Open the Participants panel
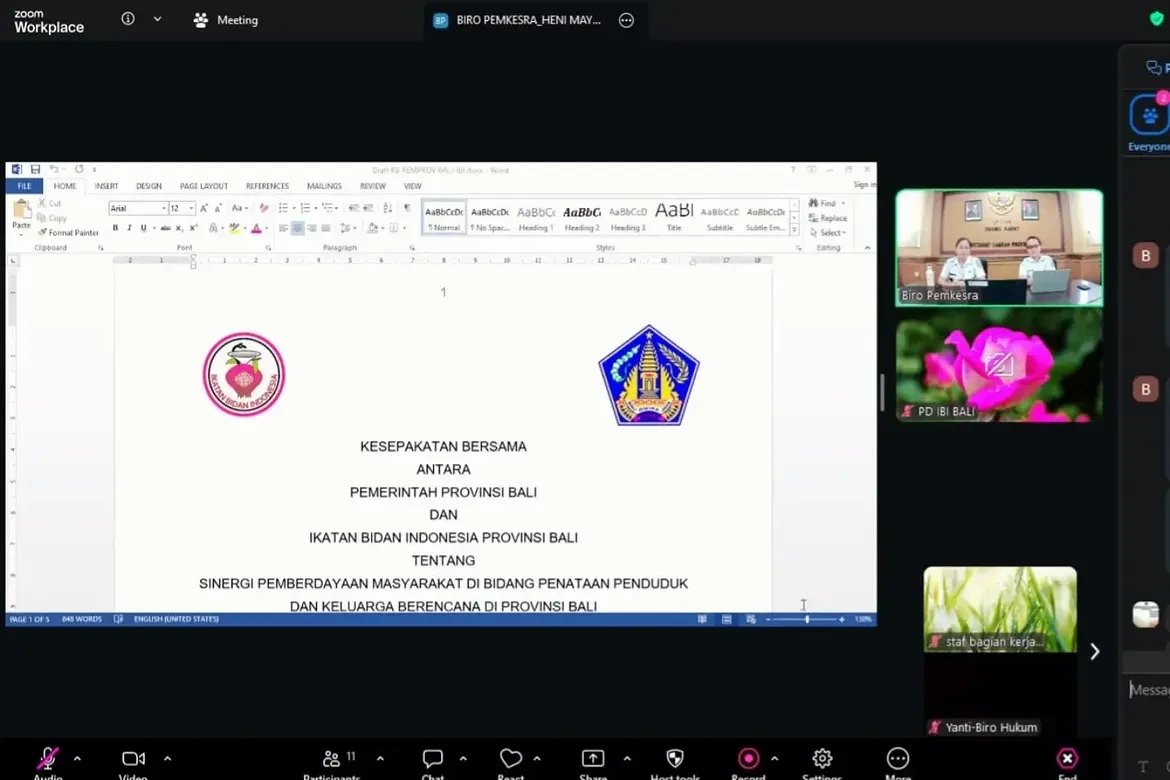The image size is (1170, 780). [331, 758]
